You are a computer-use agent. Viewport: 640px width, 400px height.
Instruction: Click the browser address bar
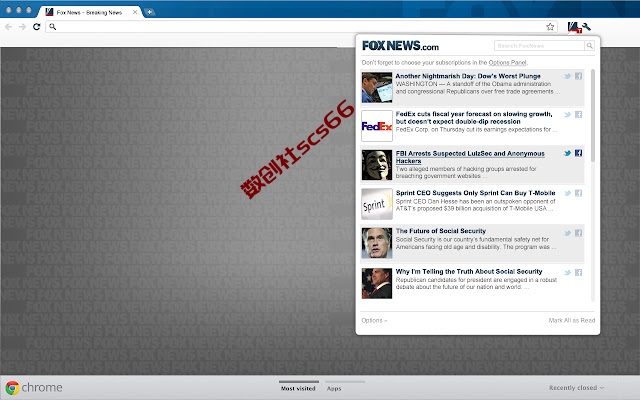[300, 27]
